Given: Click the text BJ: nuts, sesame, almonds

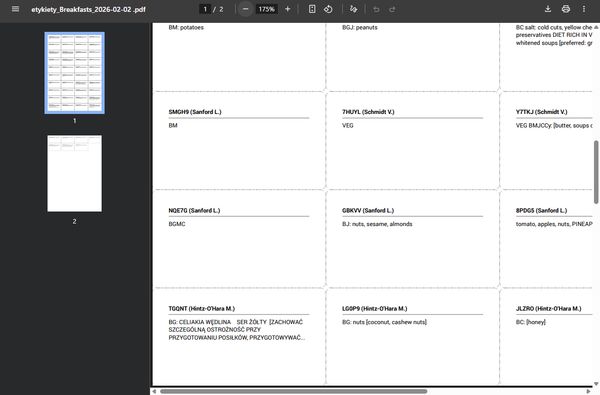Looking at the screenshot, I should point(377,224).
